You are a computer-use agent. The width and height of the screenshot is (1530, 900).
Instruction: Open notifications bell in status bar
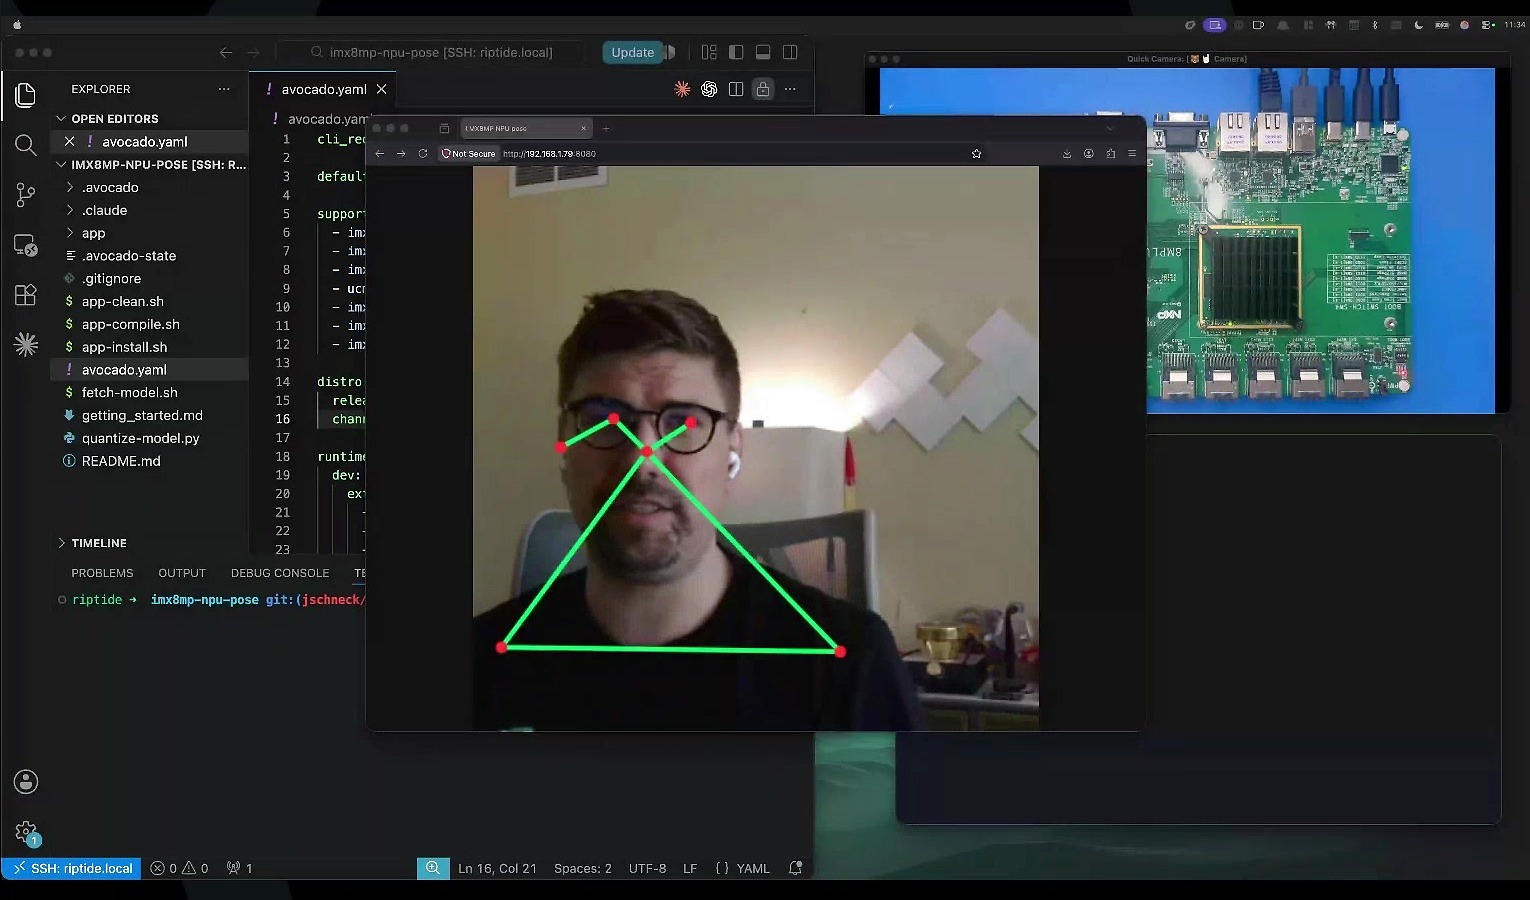(x=796, y=868)
